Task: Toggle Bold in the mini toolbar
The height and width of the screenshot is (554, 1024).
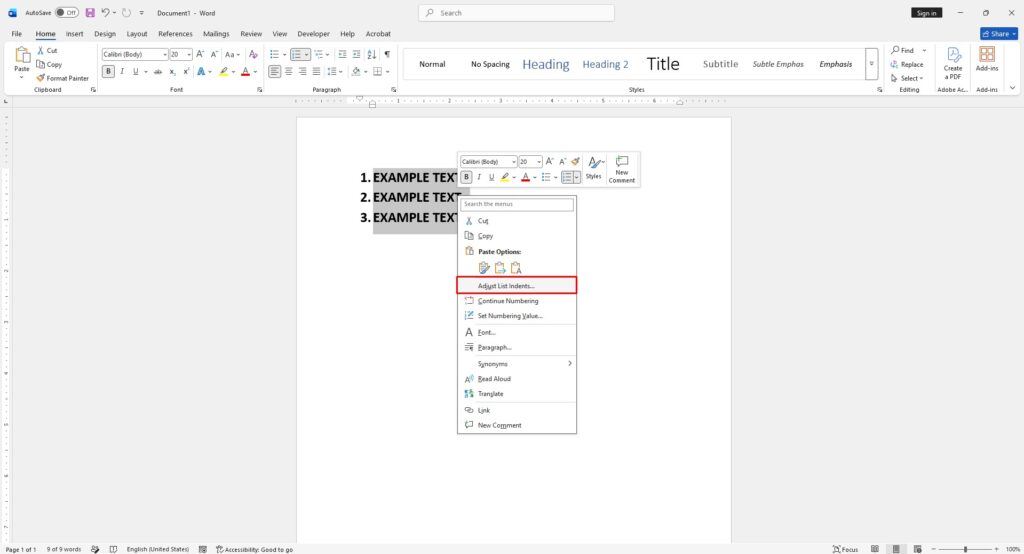Action: 466,177
